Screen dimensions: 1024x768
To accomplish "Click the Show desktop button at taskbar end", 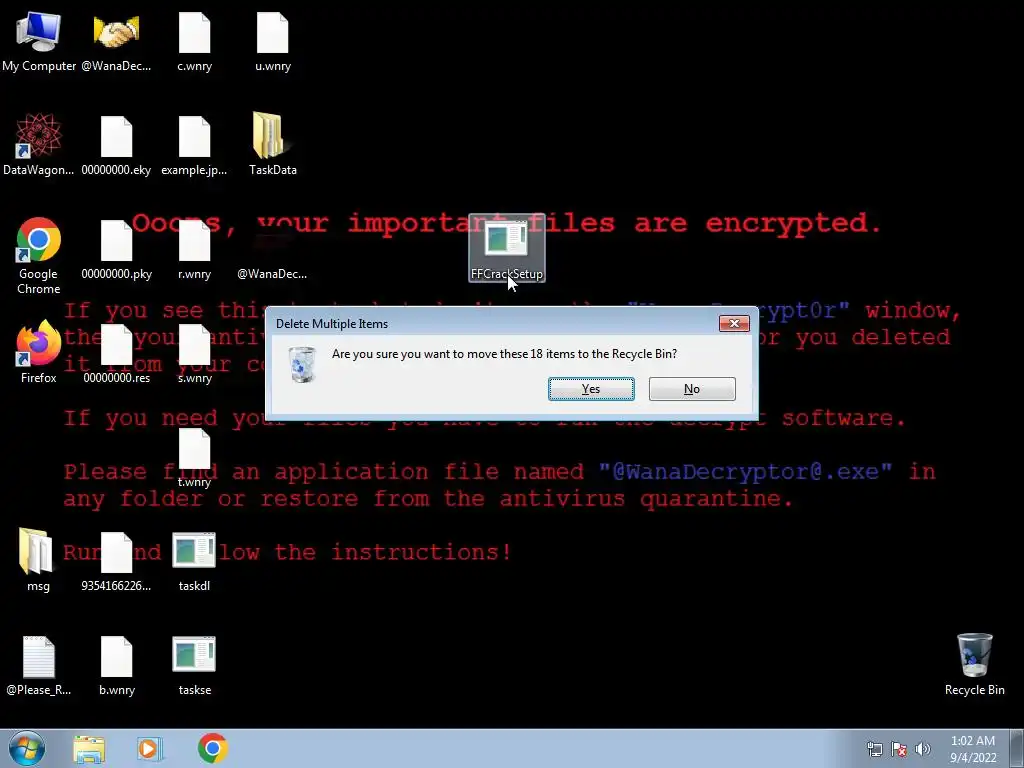I will pyautogui.click(x=1019, y=749).
